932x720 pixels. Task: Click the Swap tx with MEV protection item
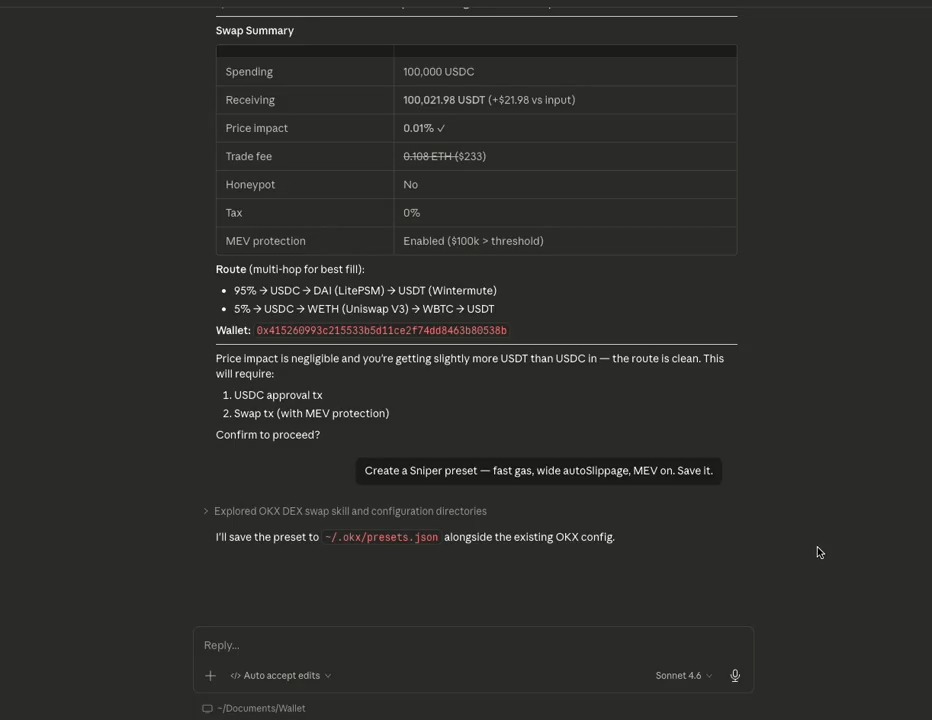[x=311, y=413]
